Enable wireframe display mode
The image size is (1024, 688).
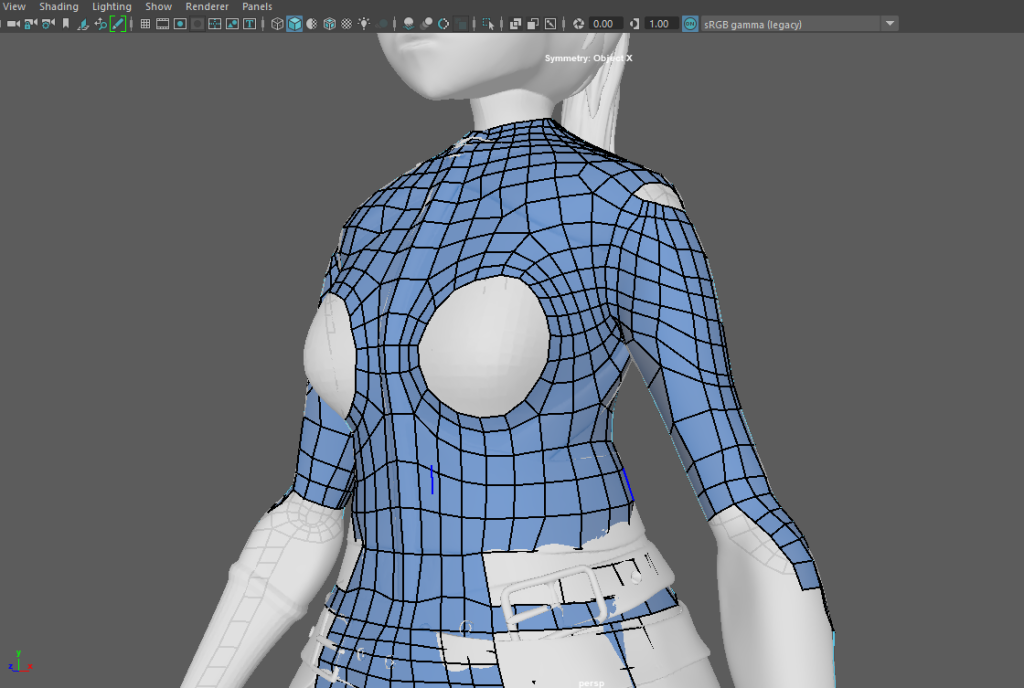click(278, 23)
